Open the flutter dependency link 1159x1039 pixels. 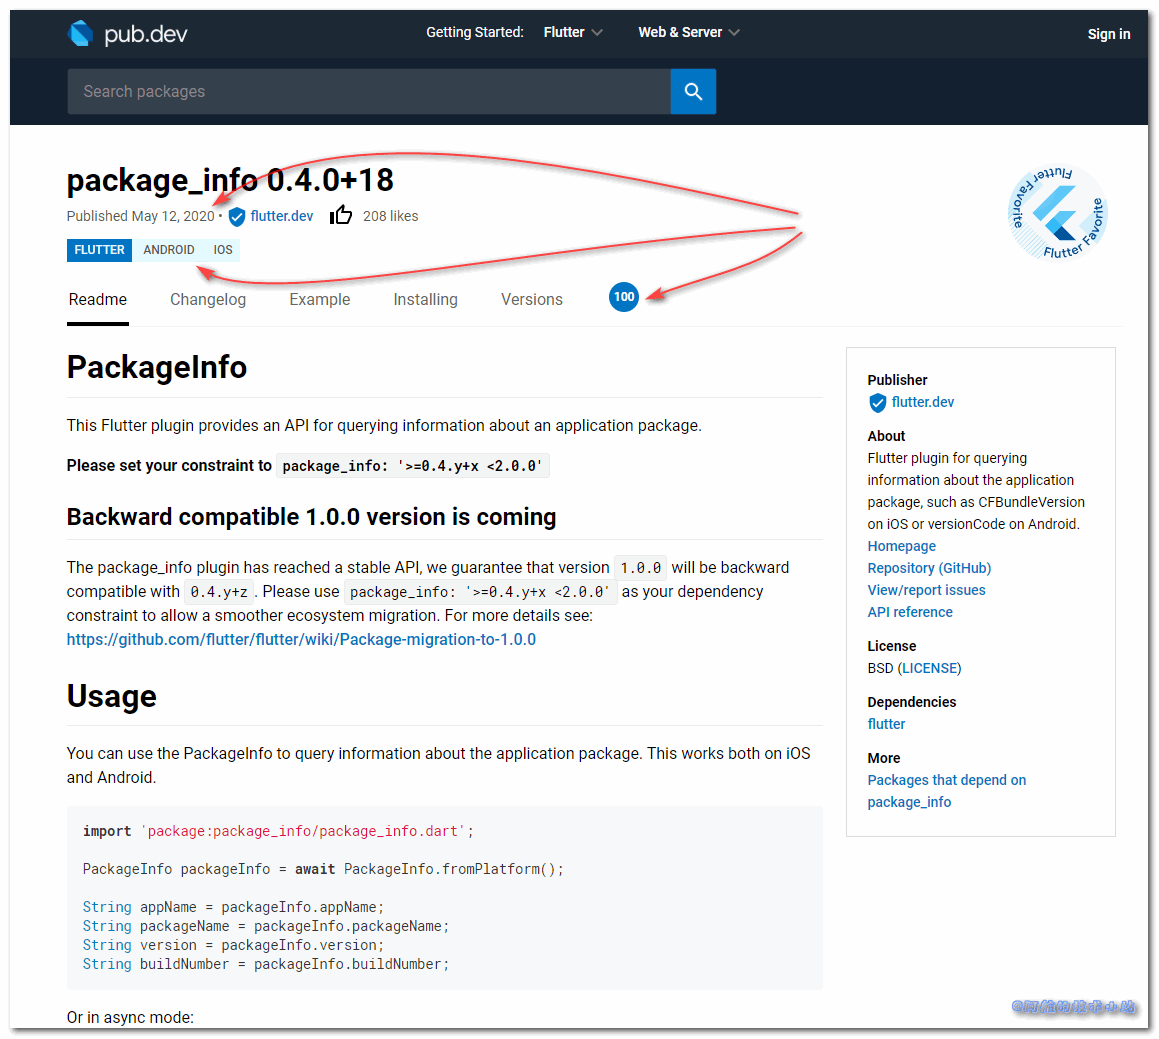[x=886, y=724]
